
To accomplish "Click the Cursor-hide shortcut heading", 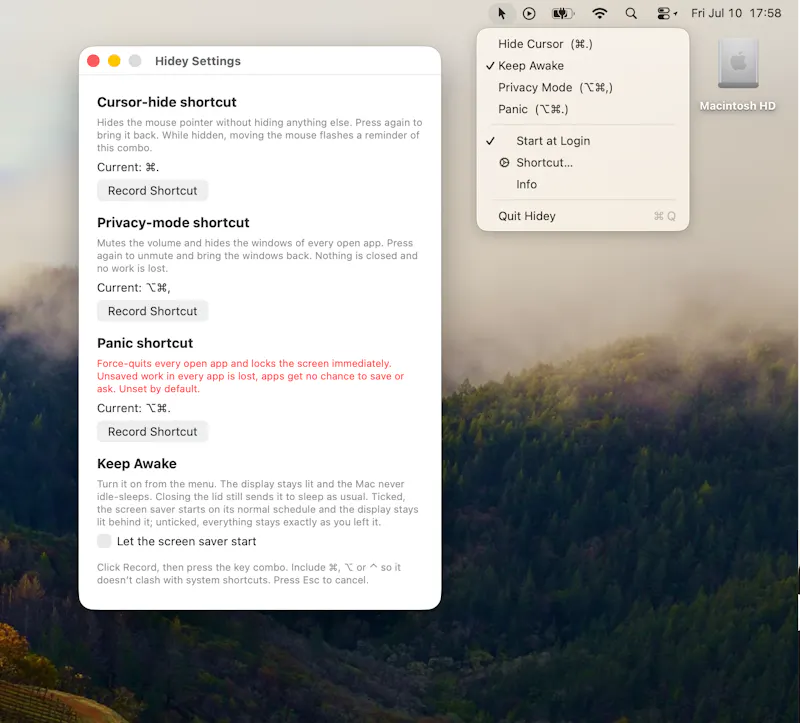I will point(167,102).
